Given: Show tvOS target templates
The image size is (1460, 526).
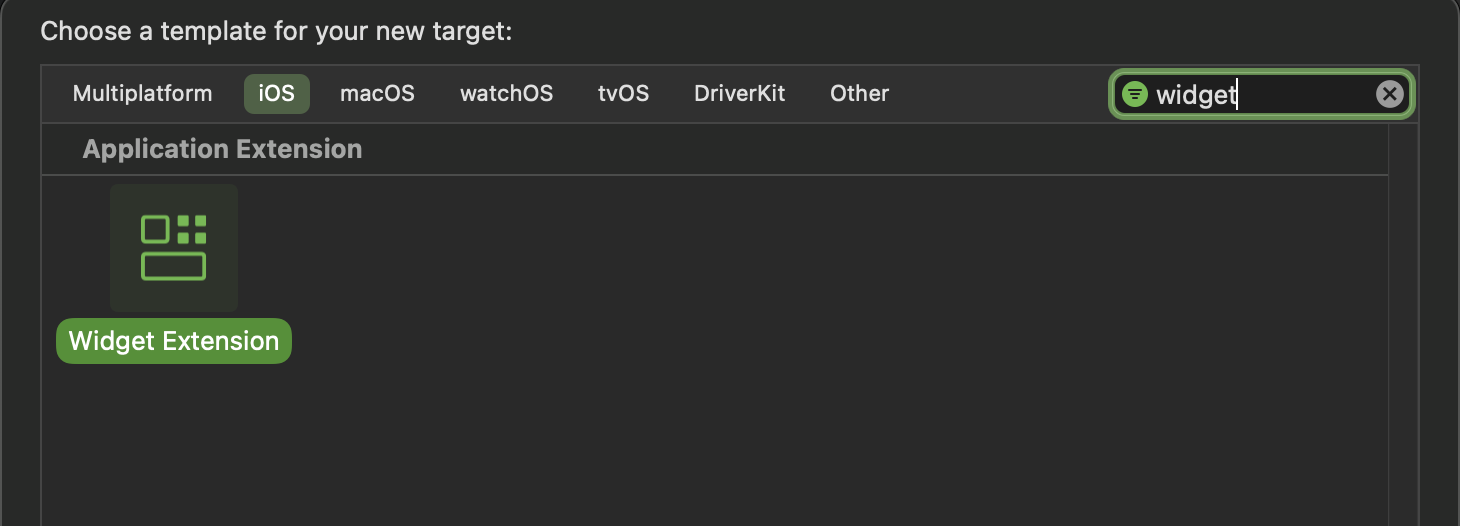Looking at the screenshot, I should click(623, 94).
